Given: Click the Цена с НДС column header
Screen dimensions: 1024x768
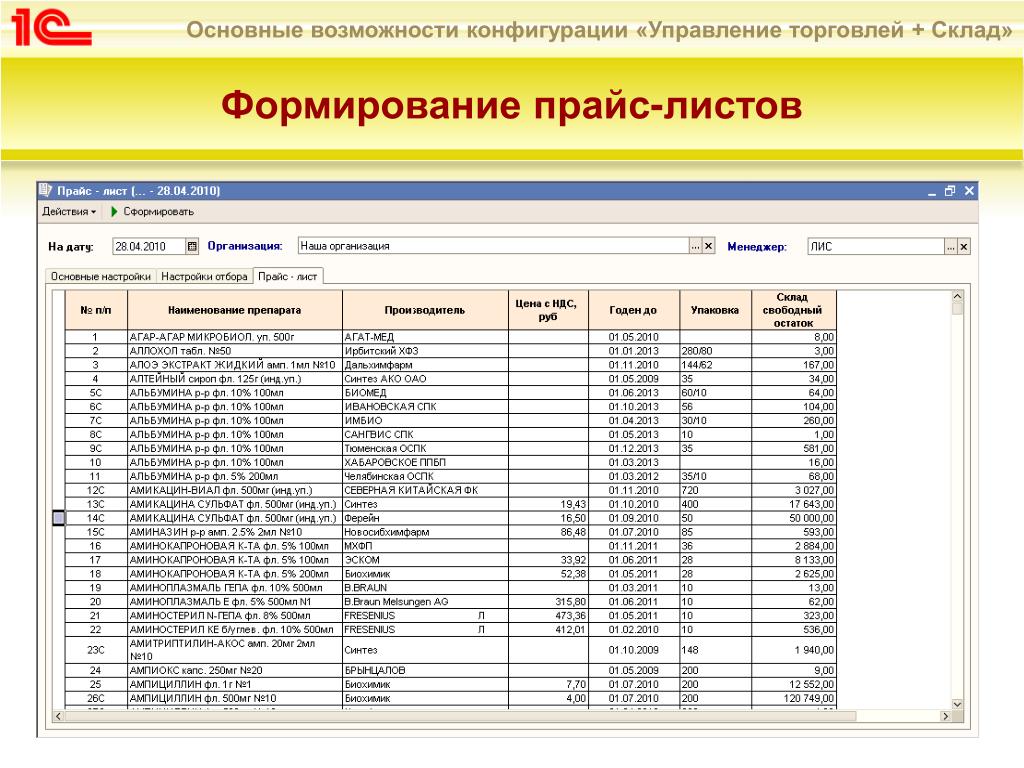Looking at the screenshot, I should point(548,310).
